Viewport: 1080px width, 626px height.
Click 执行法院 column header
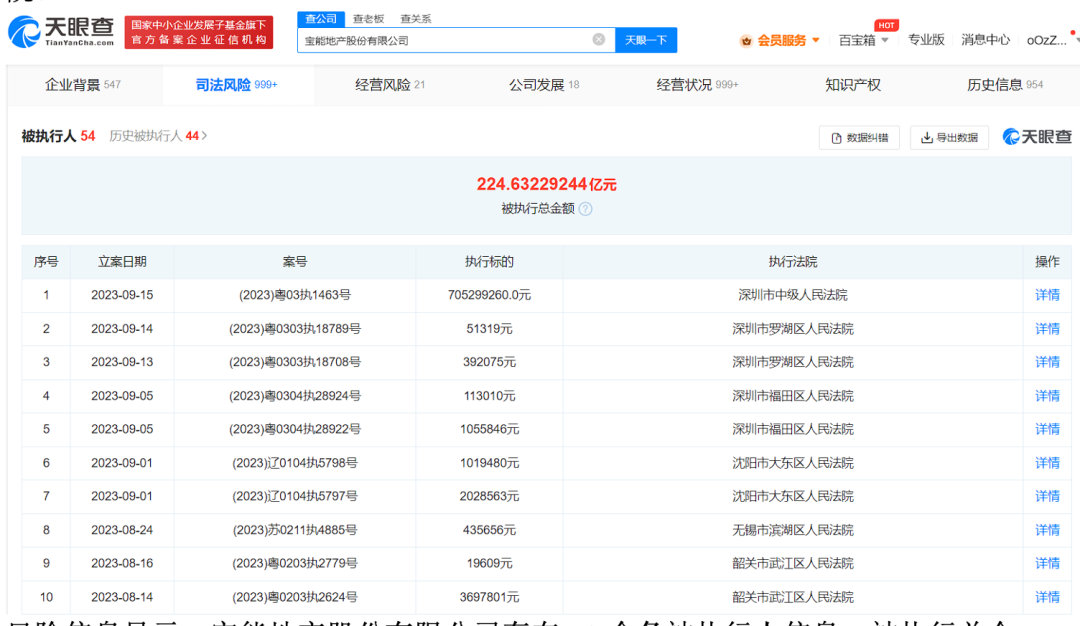(793, 262)
